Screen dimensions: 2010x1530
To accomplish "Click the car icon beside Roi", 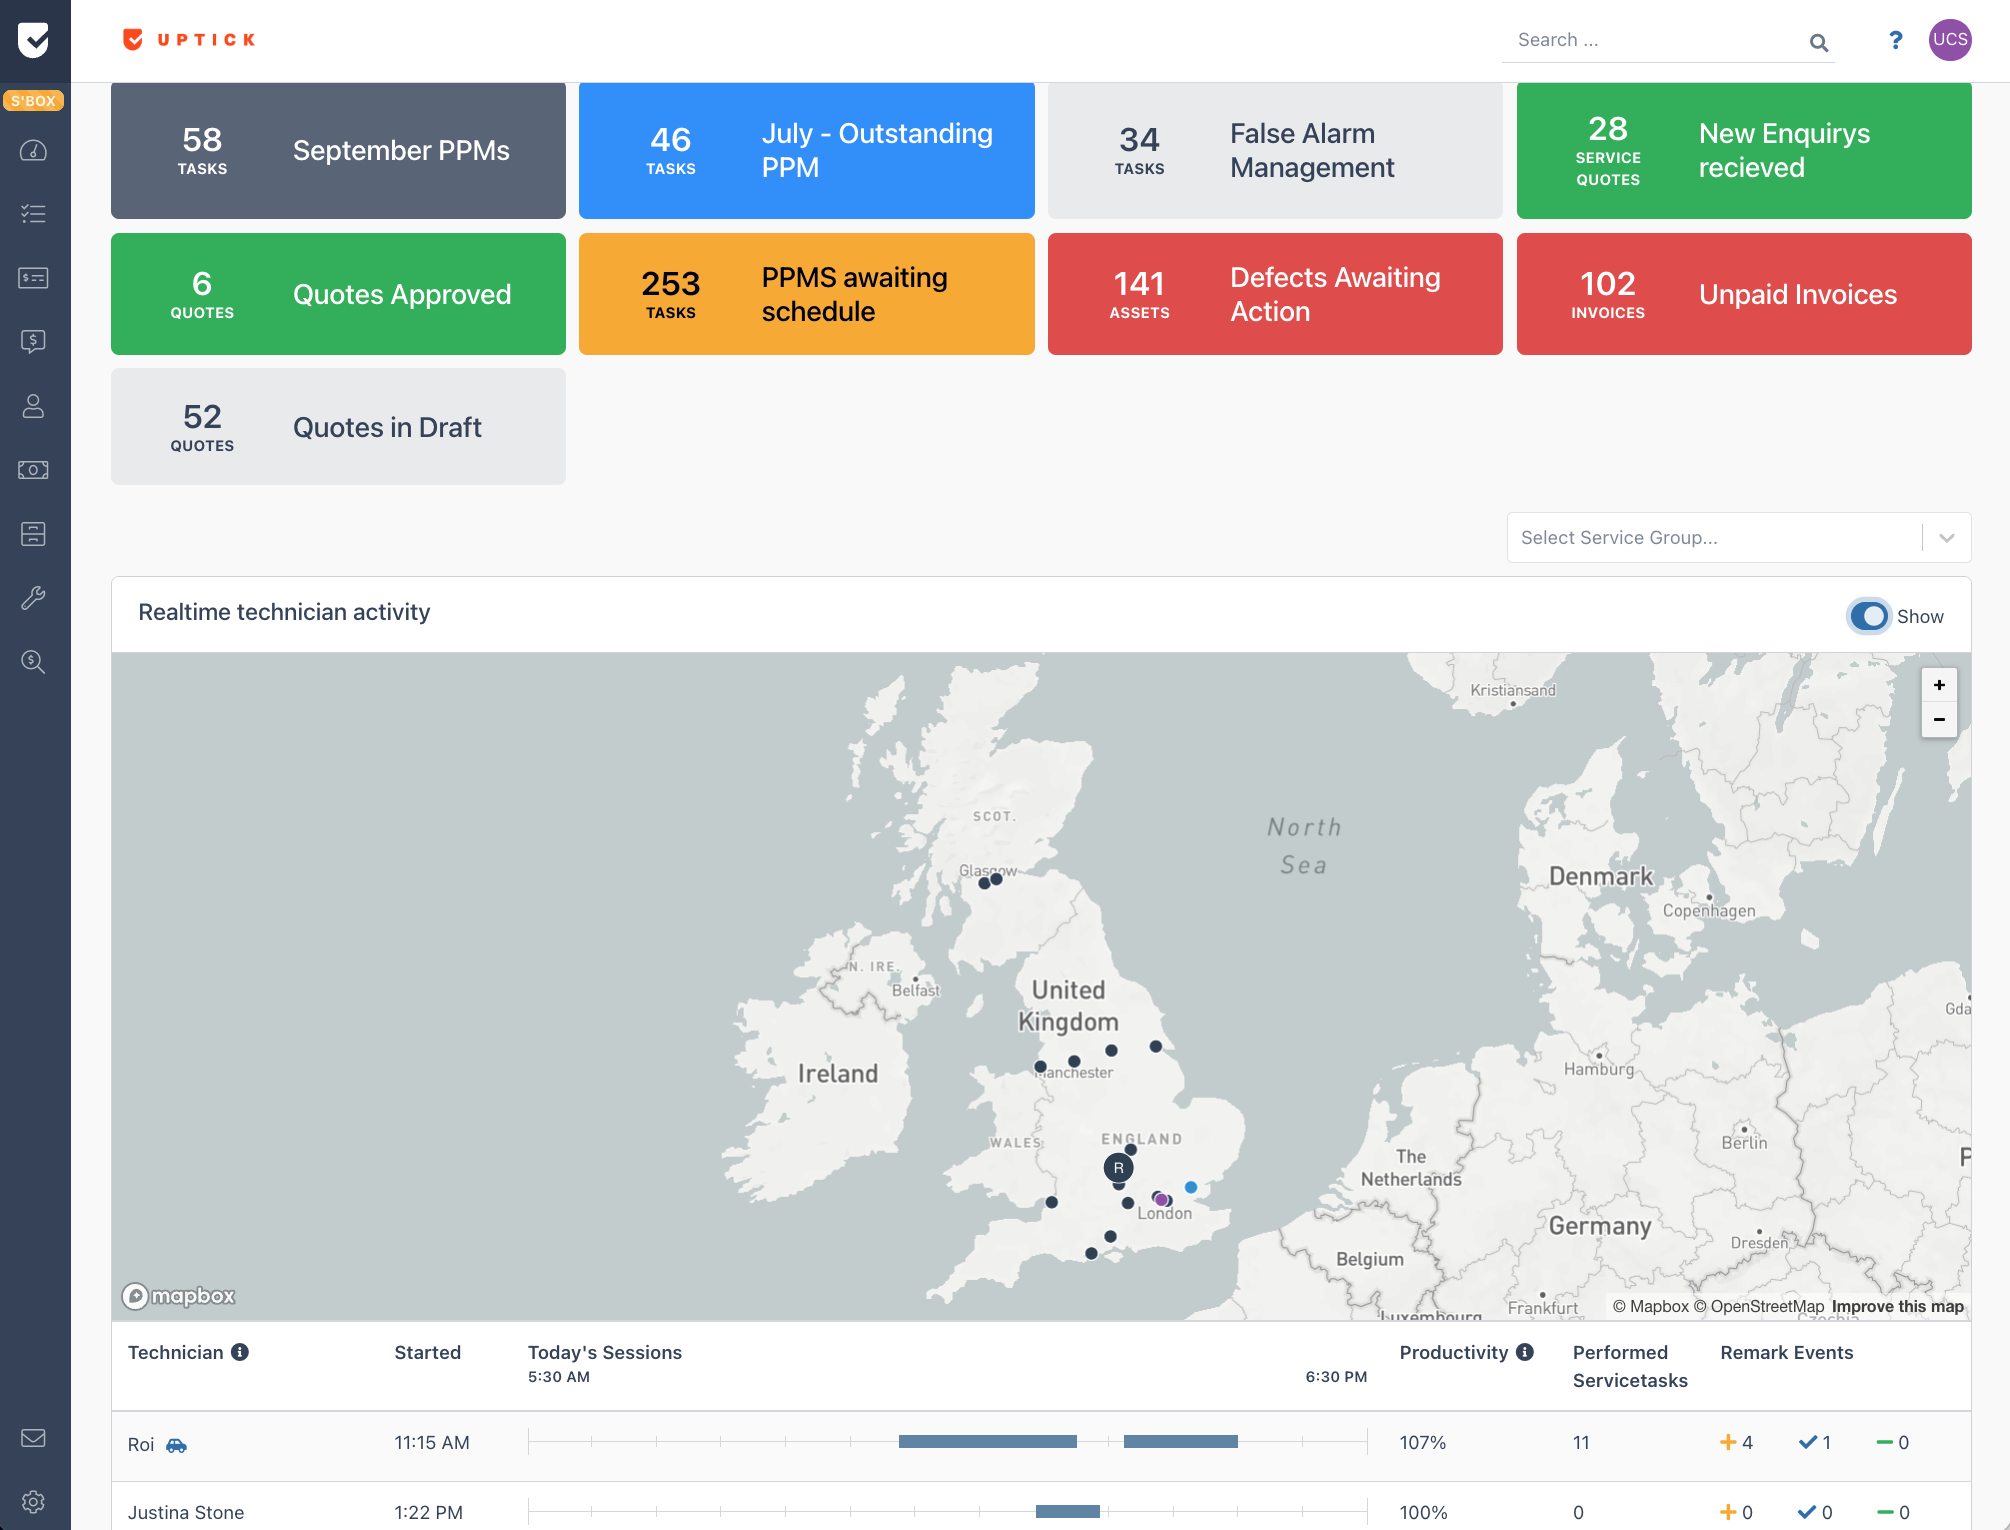I will [x=177, y=1445].
